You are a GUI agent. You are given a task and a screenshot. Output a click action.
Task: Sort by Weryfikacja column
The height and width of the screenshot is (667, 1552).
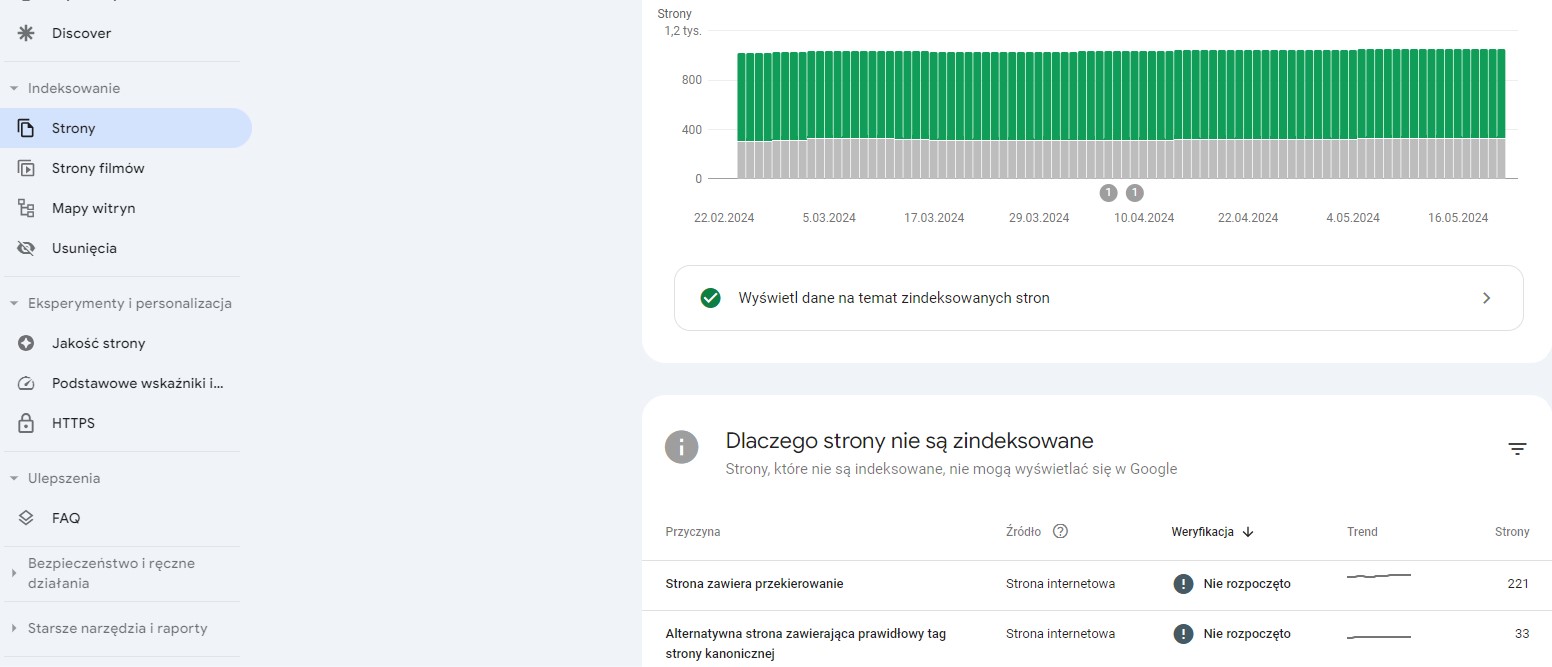[x=1202, y=532]
